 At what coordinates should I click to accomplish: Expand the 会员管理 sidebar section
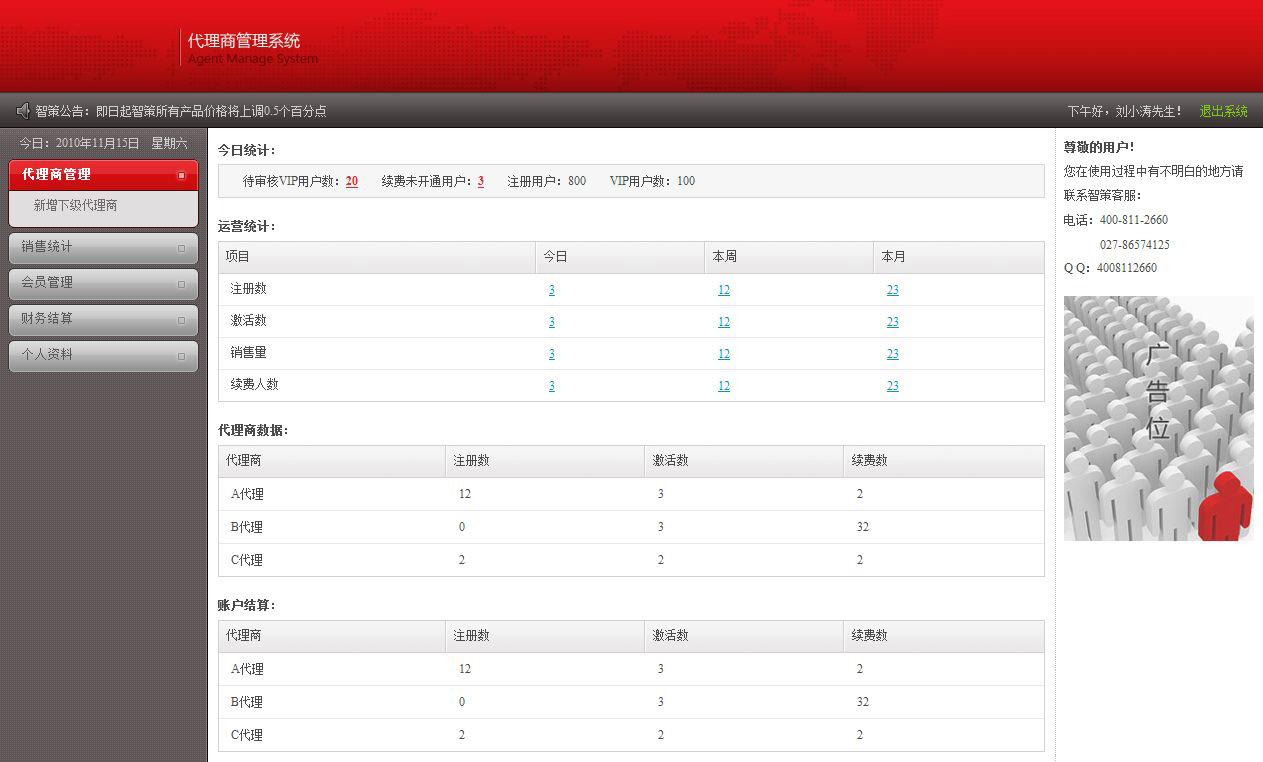tap(103, 283)
